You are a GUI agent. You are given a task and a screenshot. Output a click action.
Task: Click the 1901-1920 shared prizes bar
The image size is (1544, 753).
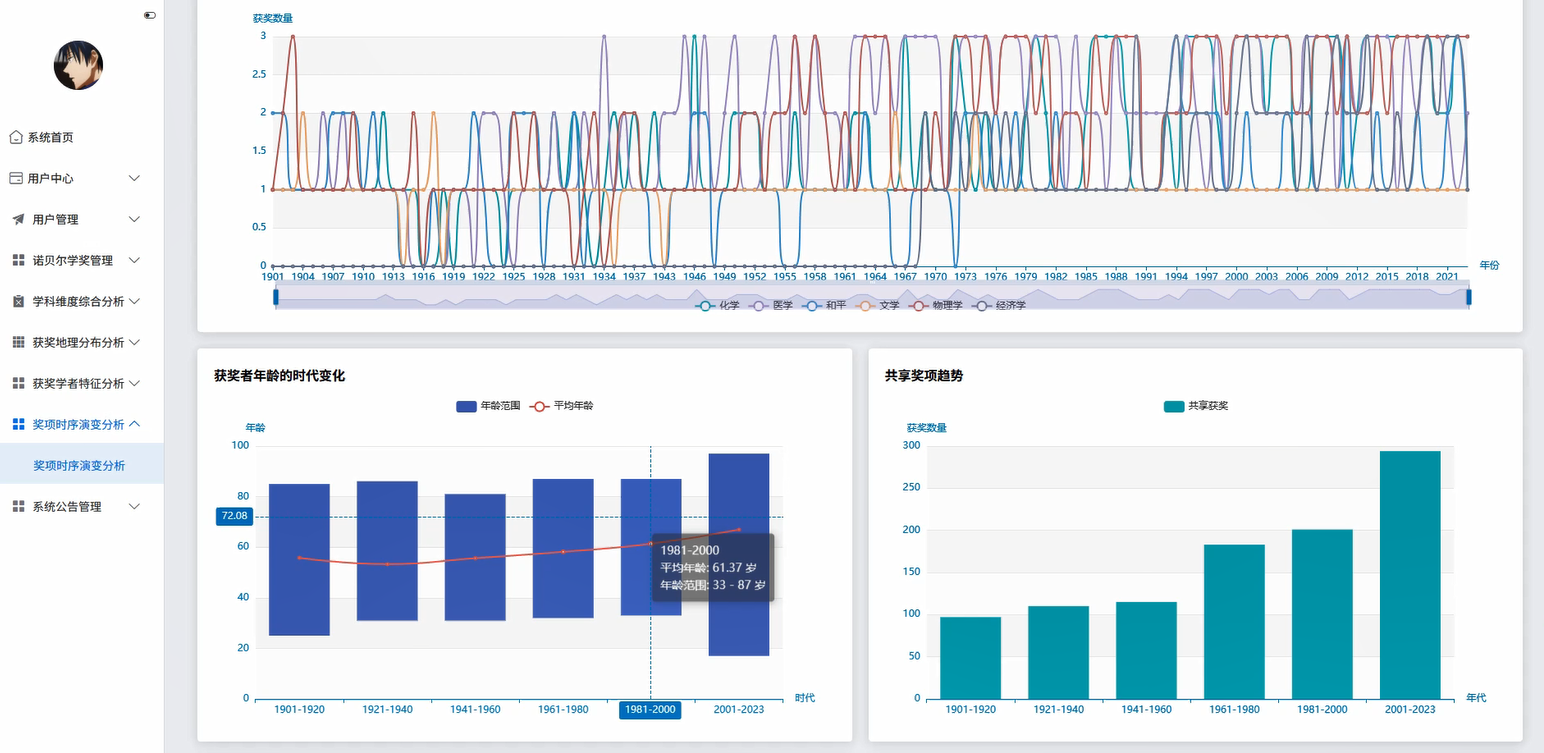pos(970,658)
